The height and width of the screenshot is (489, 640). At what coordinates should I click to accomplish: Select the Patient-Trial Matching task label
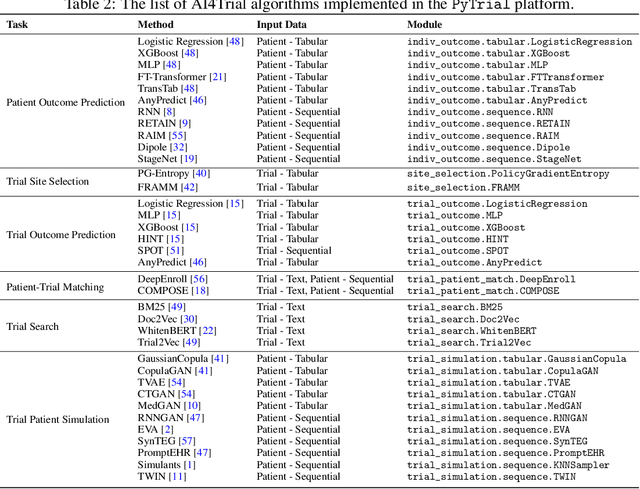55,287
